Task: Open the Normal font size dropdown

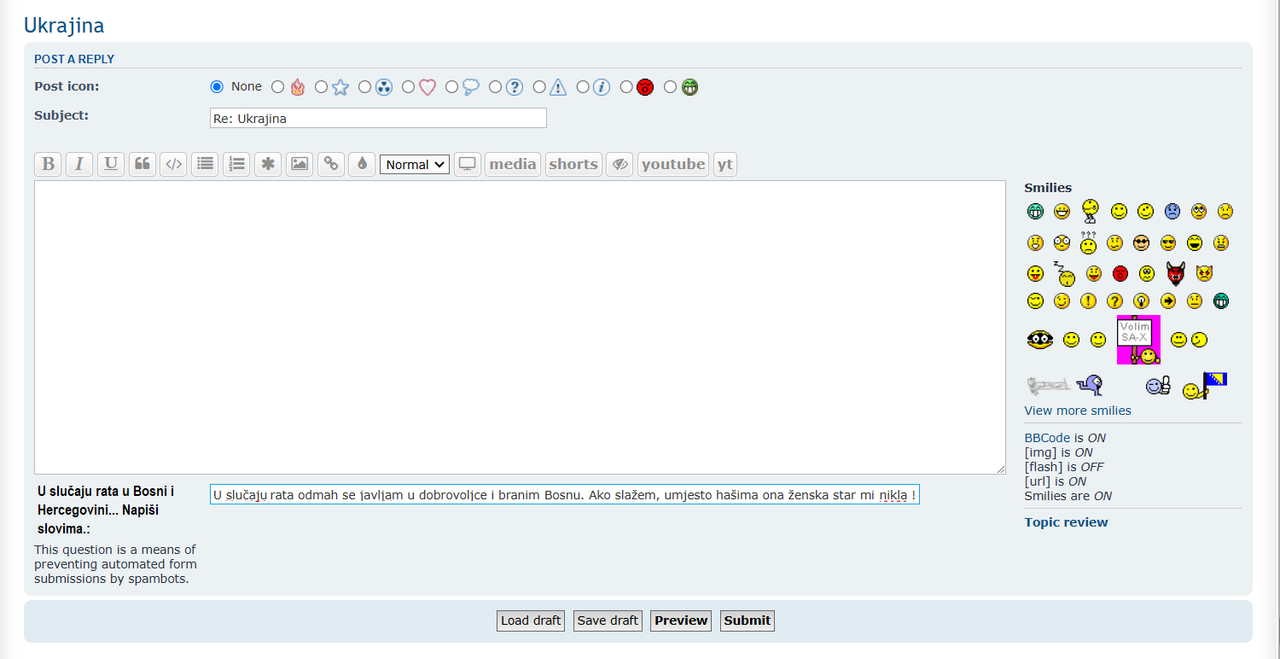Action: coord(415,164)
